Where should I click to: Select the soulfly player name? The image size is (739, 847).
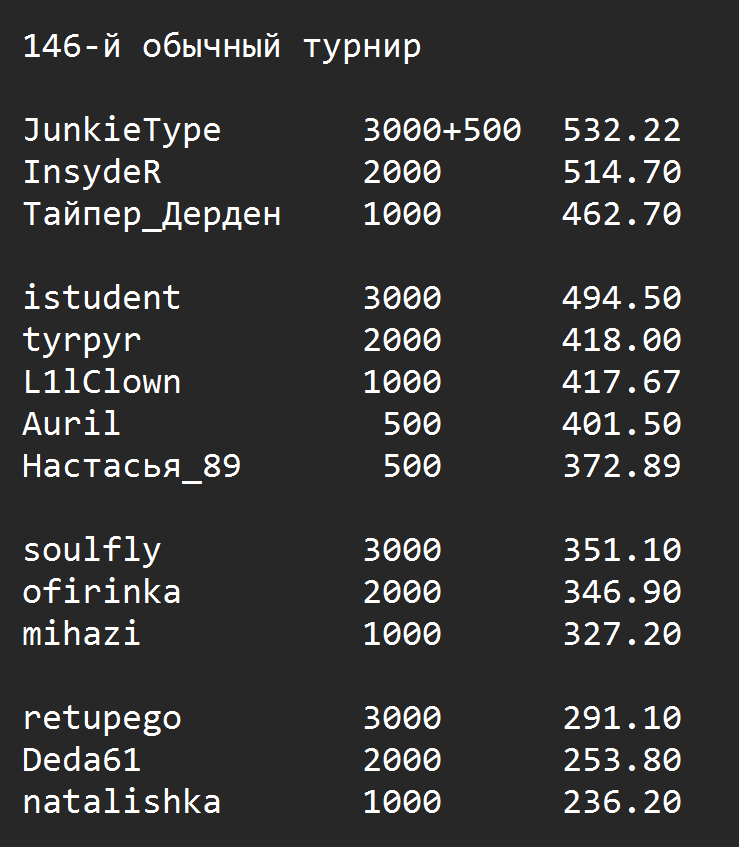(x=91, y=550)
